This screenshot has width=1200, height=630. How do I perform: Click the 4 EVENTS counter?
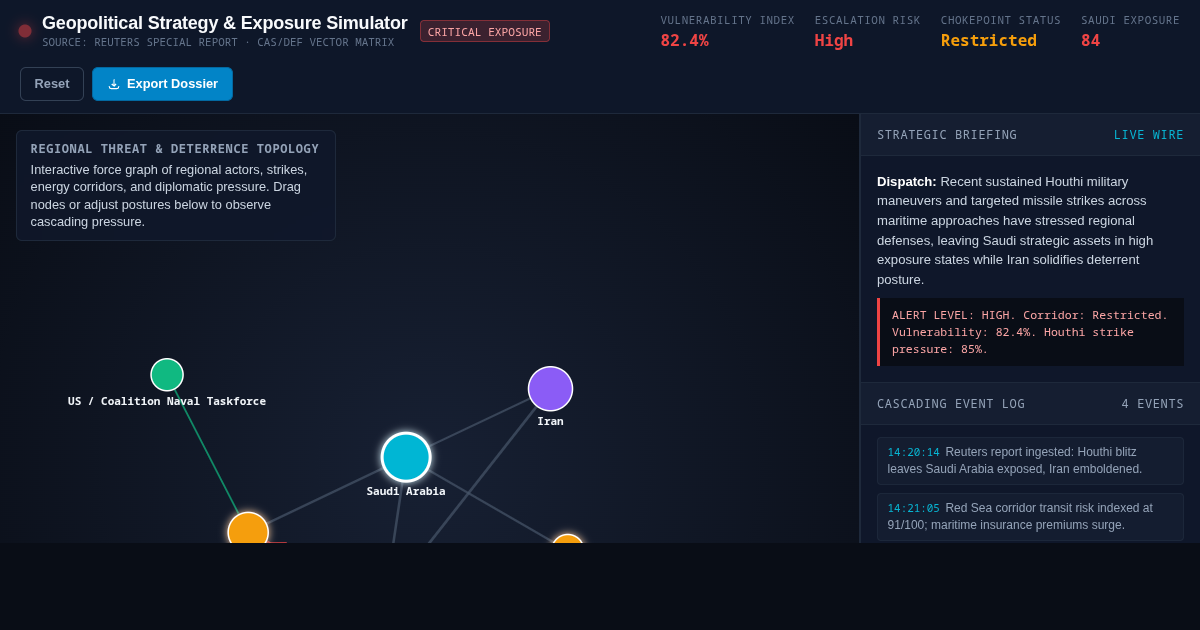coord(1152,404)
